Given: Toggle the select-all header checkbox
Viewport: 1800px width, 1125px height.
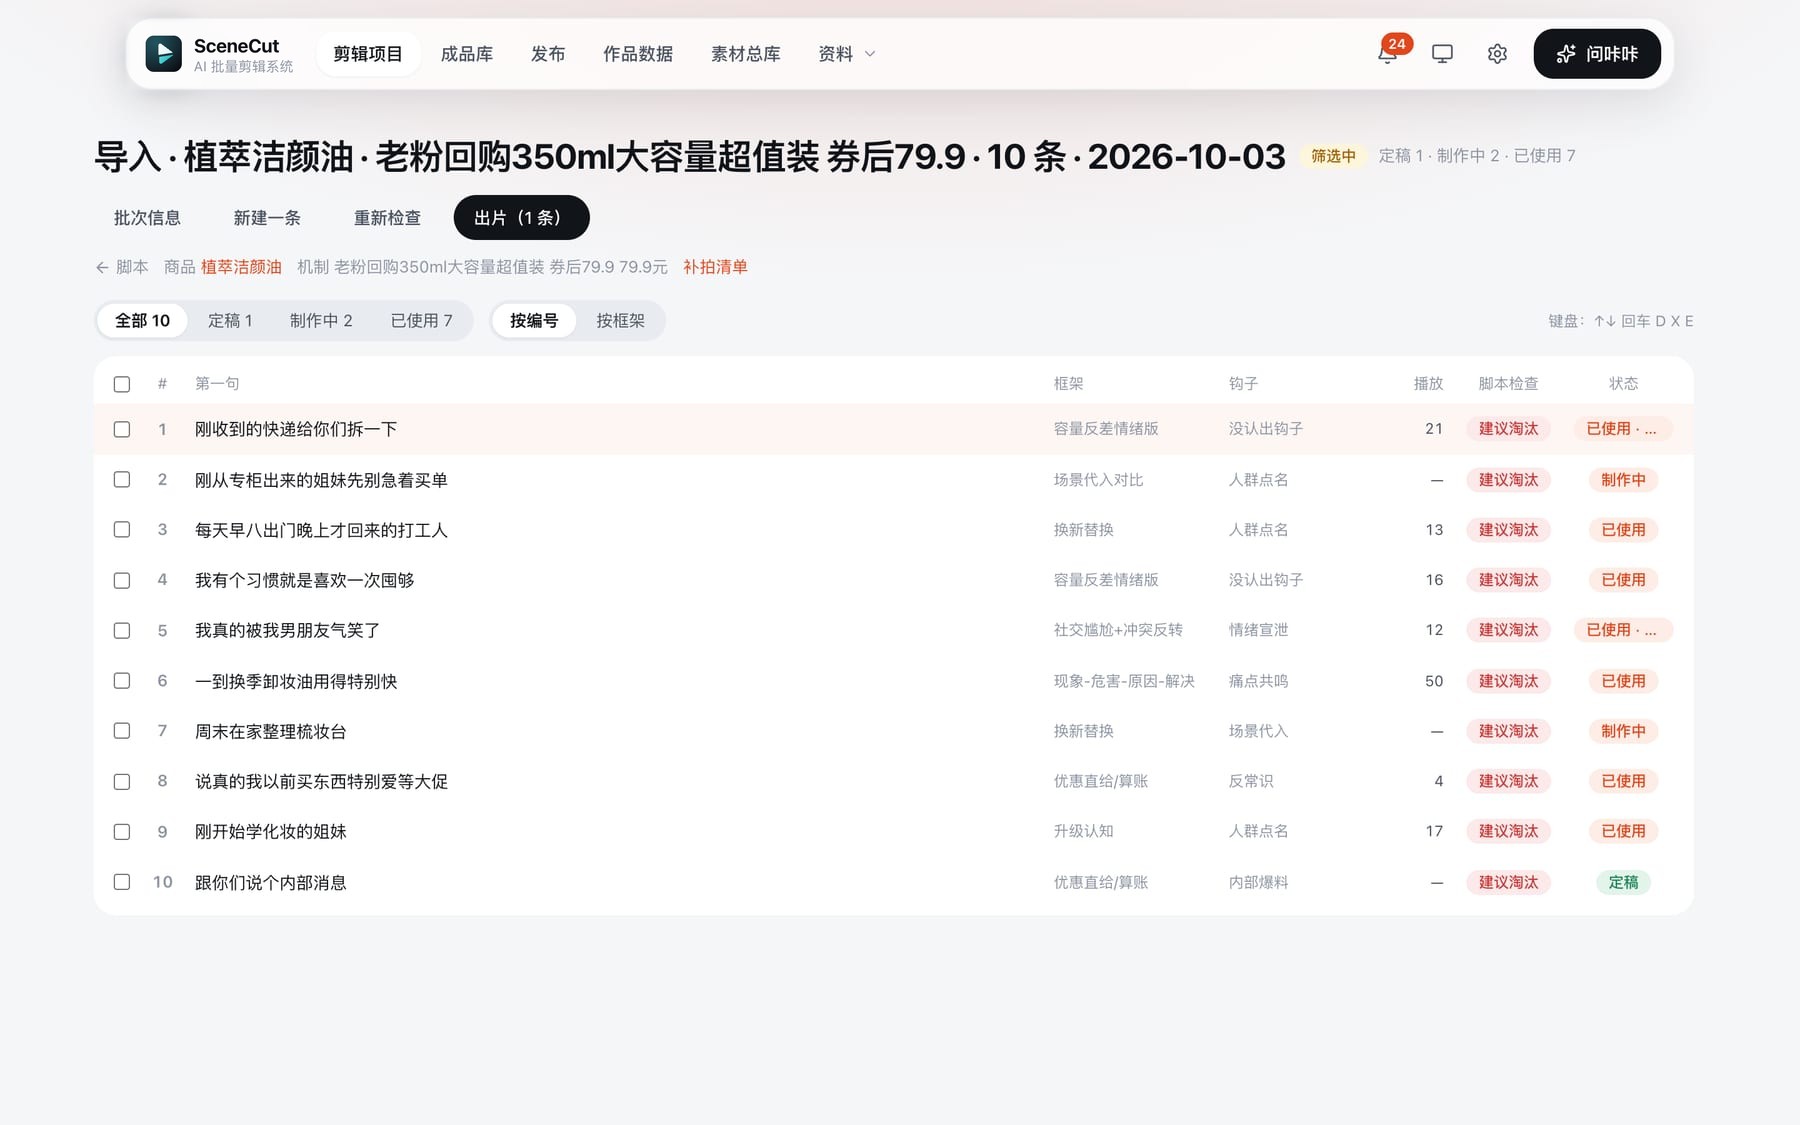Looking at the screenshot, I should tap(122, 384).
